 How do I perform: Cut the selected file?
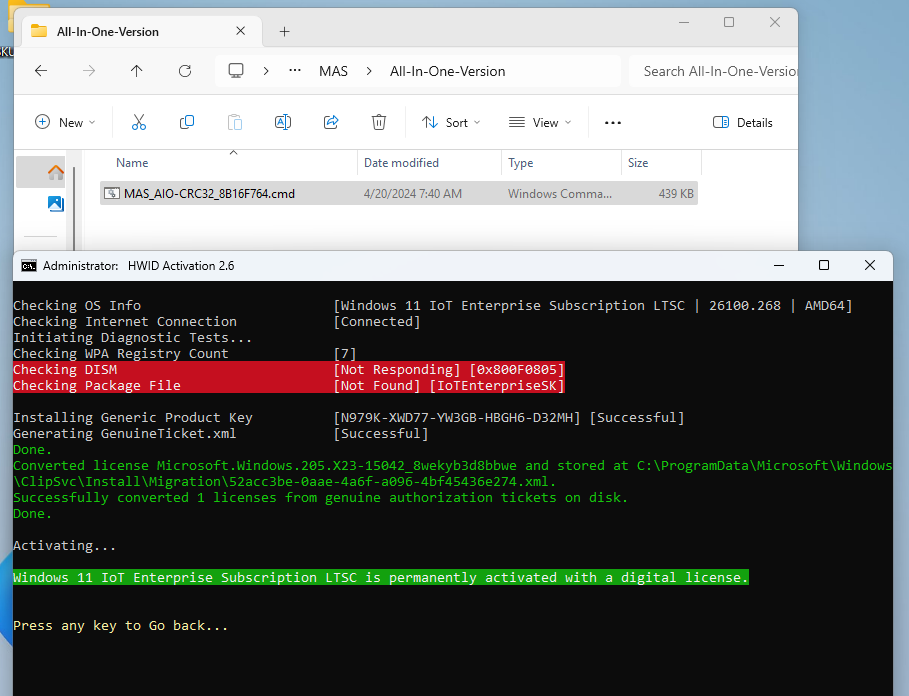click(x=139, y=122)
